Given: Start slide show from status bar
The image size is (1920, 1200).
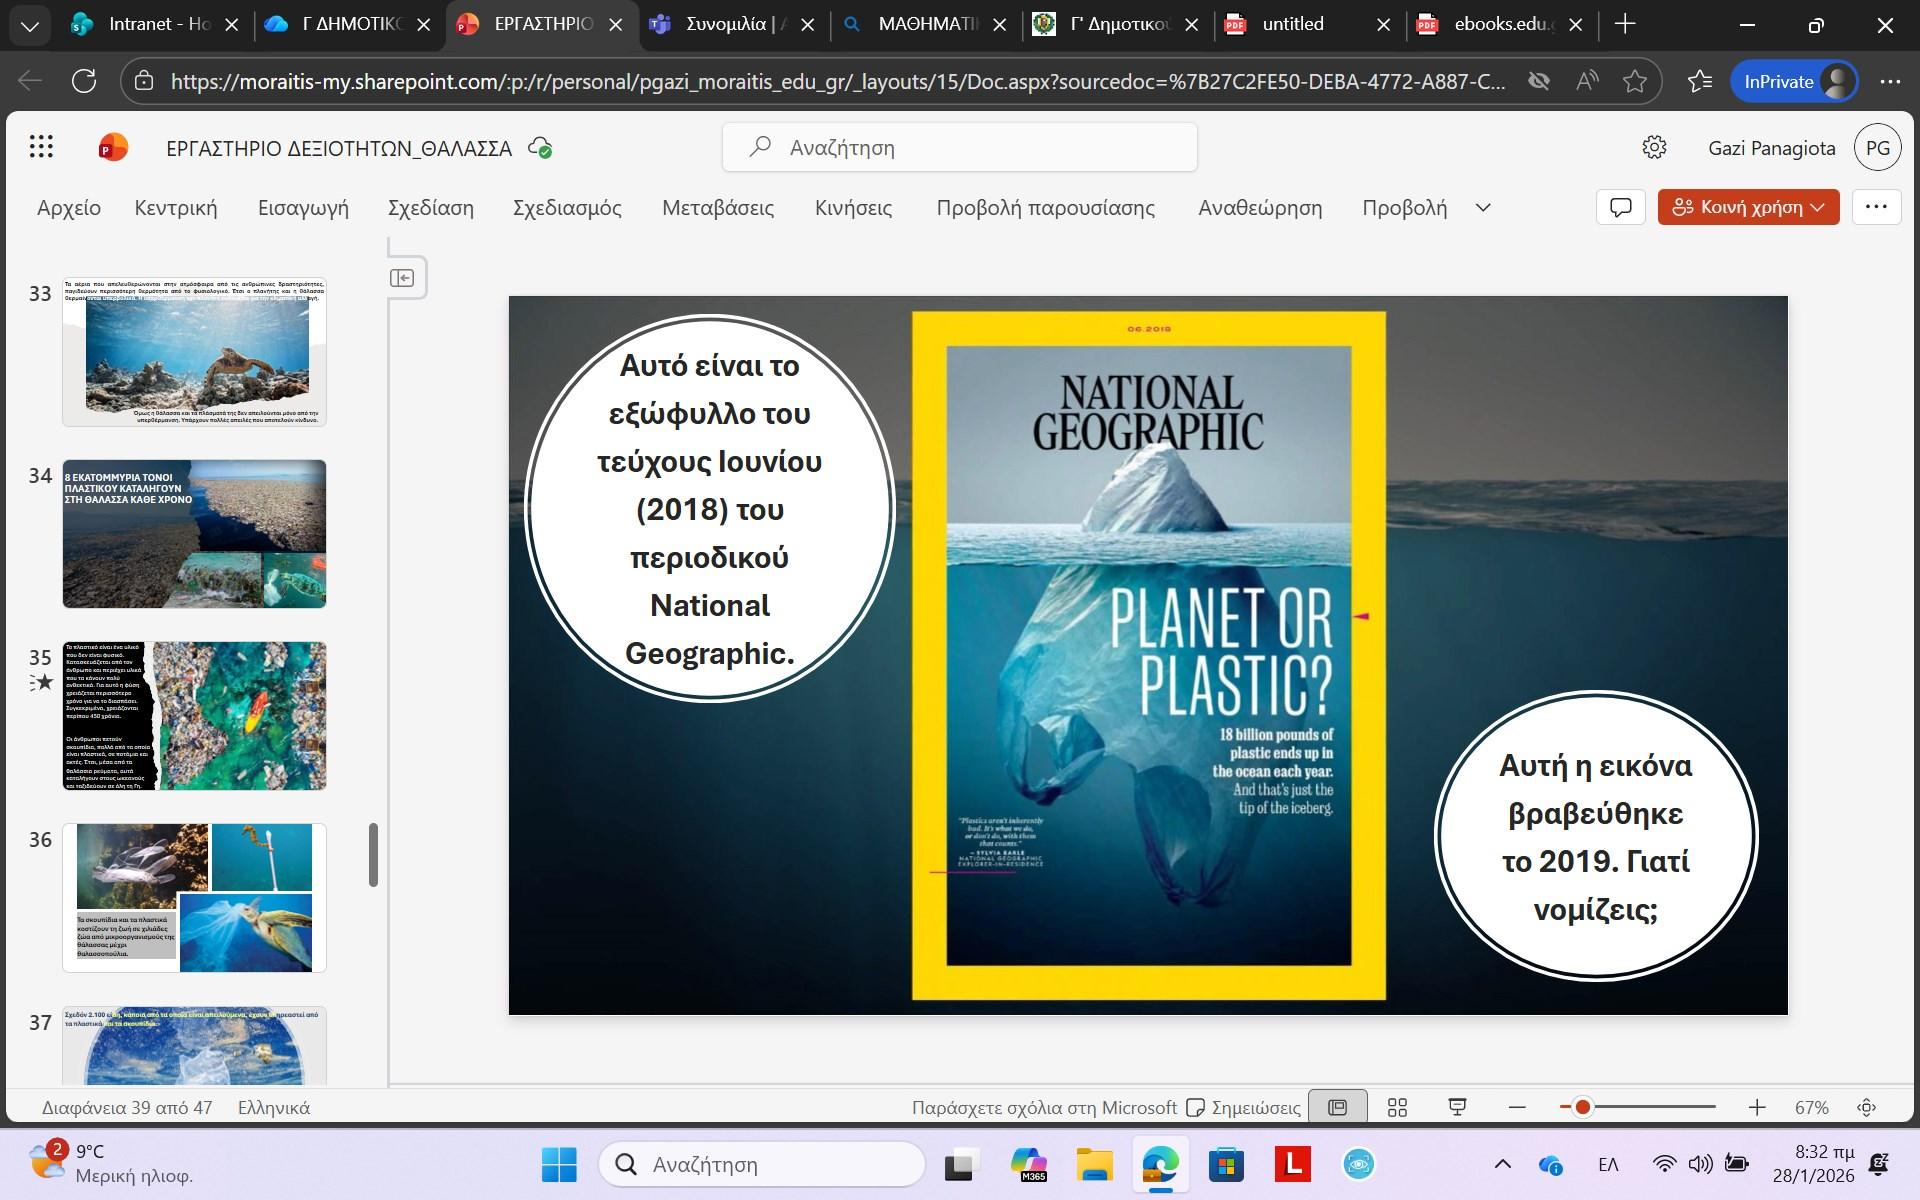Looking at the screenshot, I should tap(1457, 1107).
